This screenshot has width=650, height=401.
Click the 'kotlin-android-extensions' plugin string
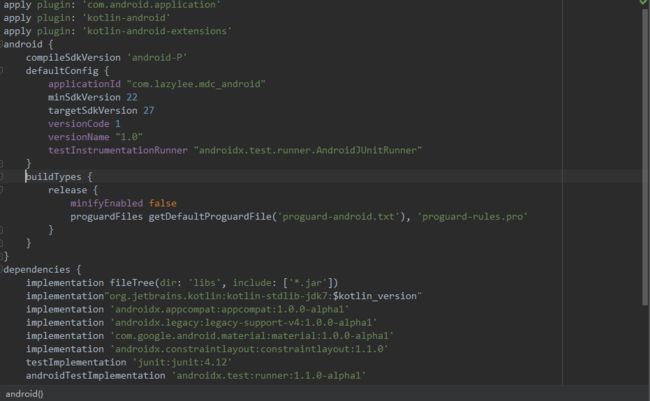[x=157, y=31]
